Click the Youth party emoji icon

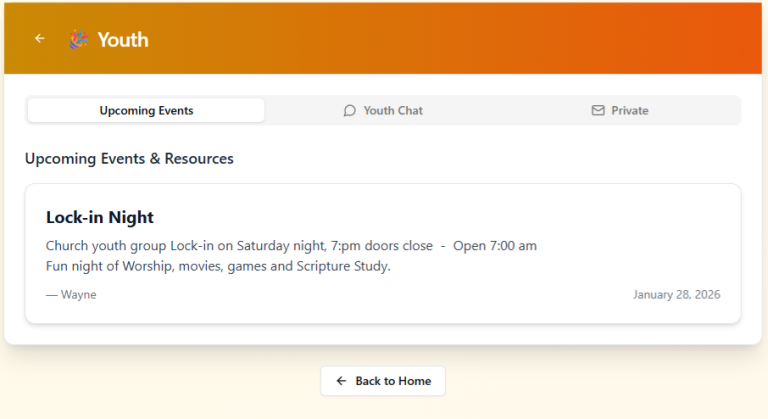pyautogui.click(x=79, y=39)
